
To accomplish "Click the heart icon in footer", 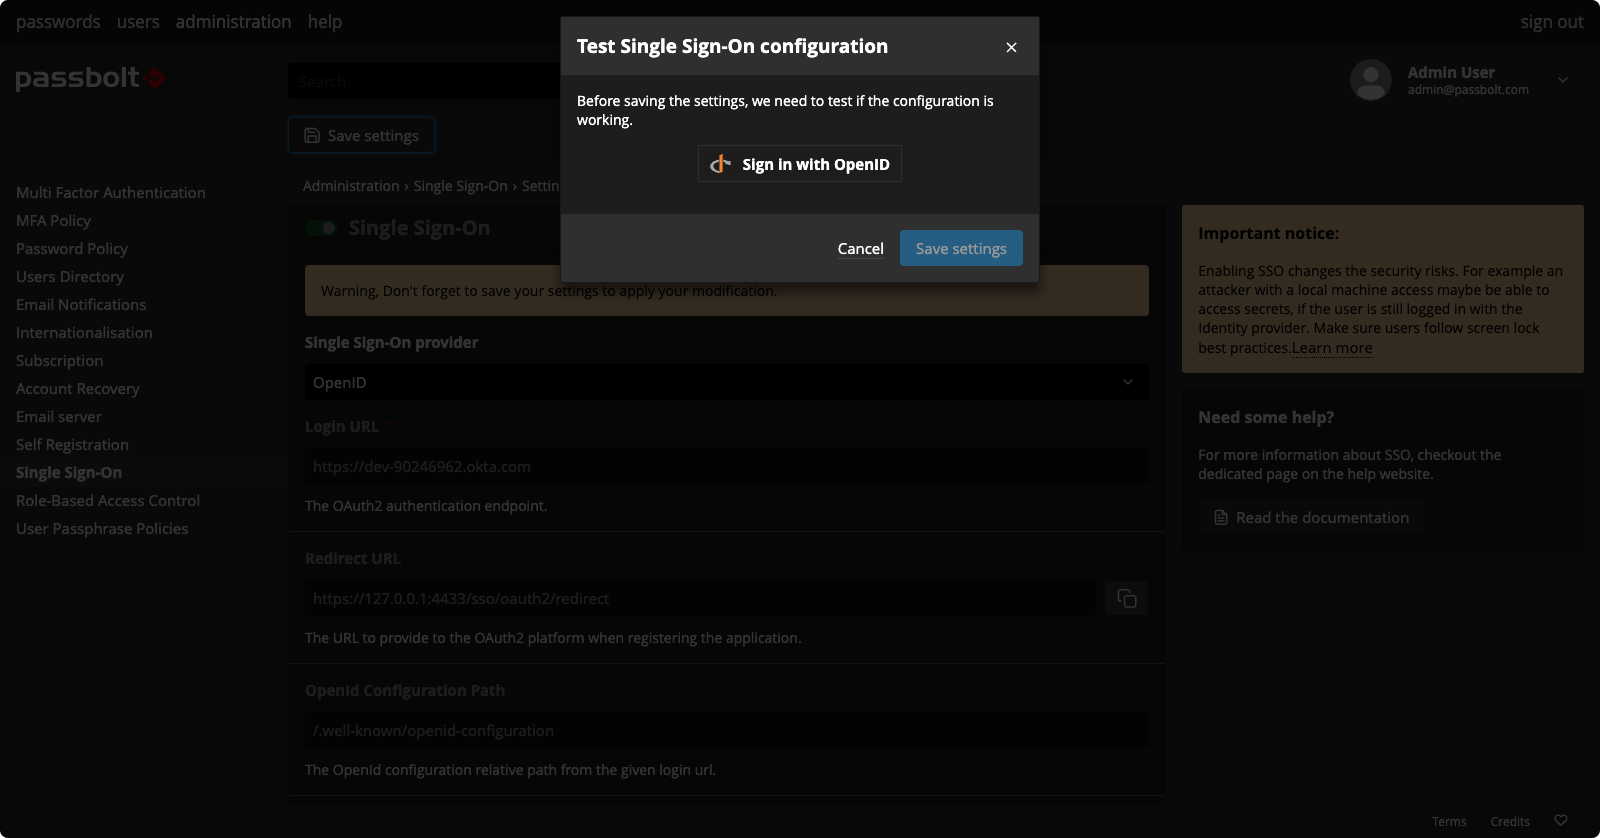I will pos(1561,820).
